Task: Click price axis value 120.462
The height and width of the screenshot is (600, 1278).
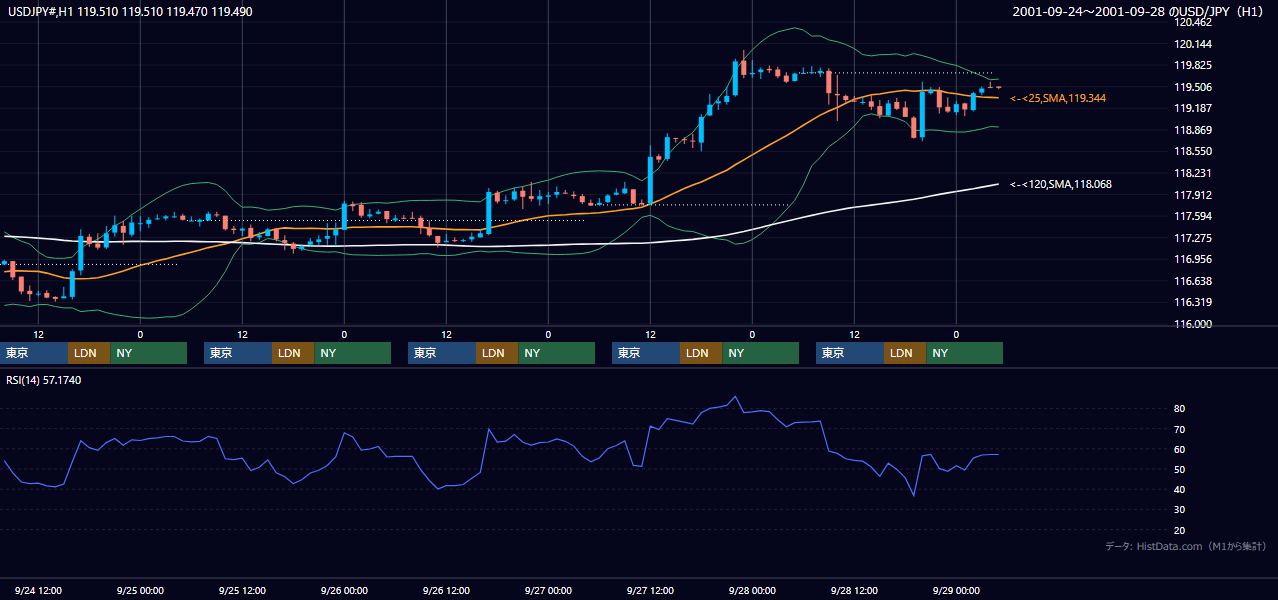Action: pos(1194,22)
